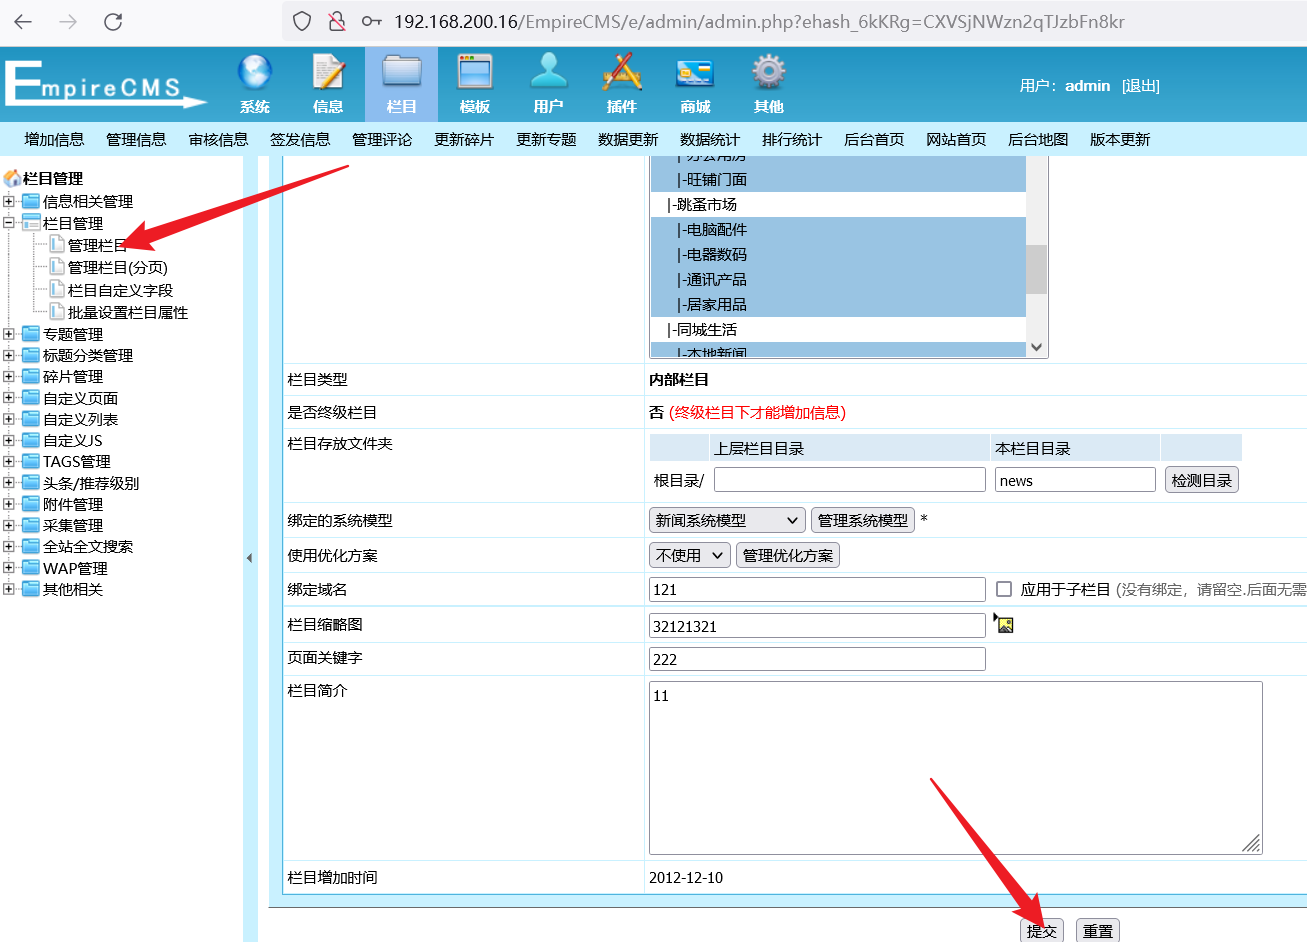1307x942 pixels.
Task: Click the page icon of 批量设置栏目属性
Action: [57, 311]
